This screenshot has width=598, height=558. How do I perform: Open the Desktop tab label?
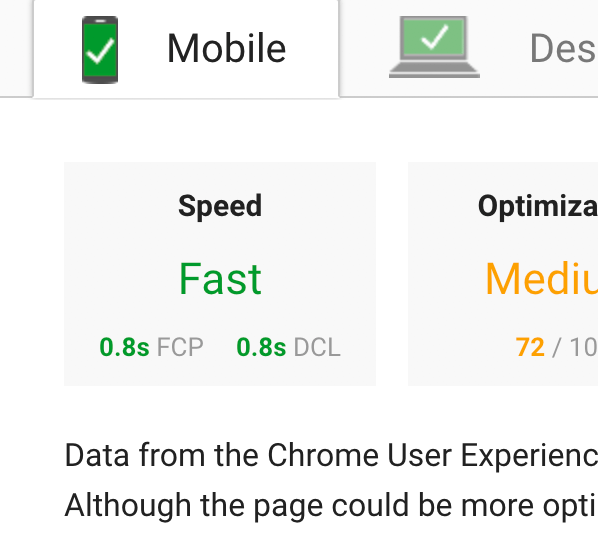563,48
